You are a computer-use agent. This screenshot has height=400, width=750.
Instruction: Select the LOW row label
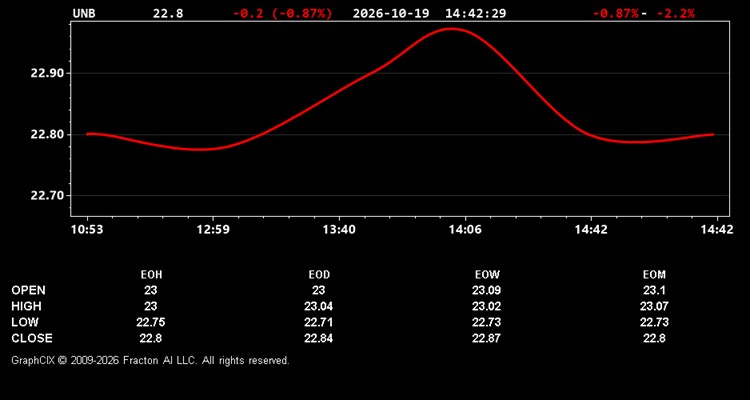[25, 322]
